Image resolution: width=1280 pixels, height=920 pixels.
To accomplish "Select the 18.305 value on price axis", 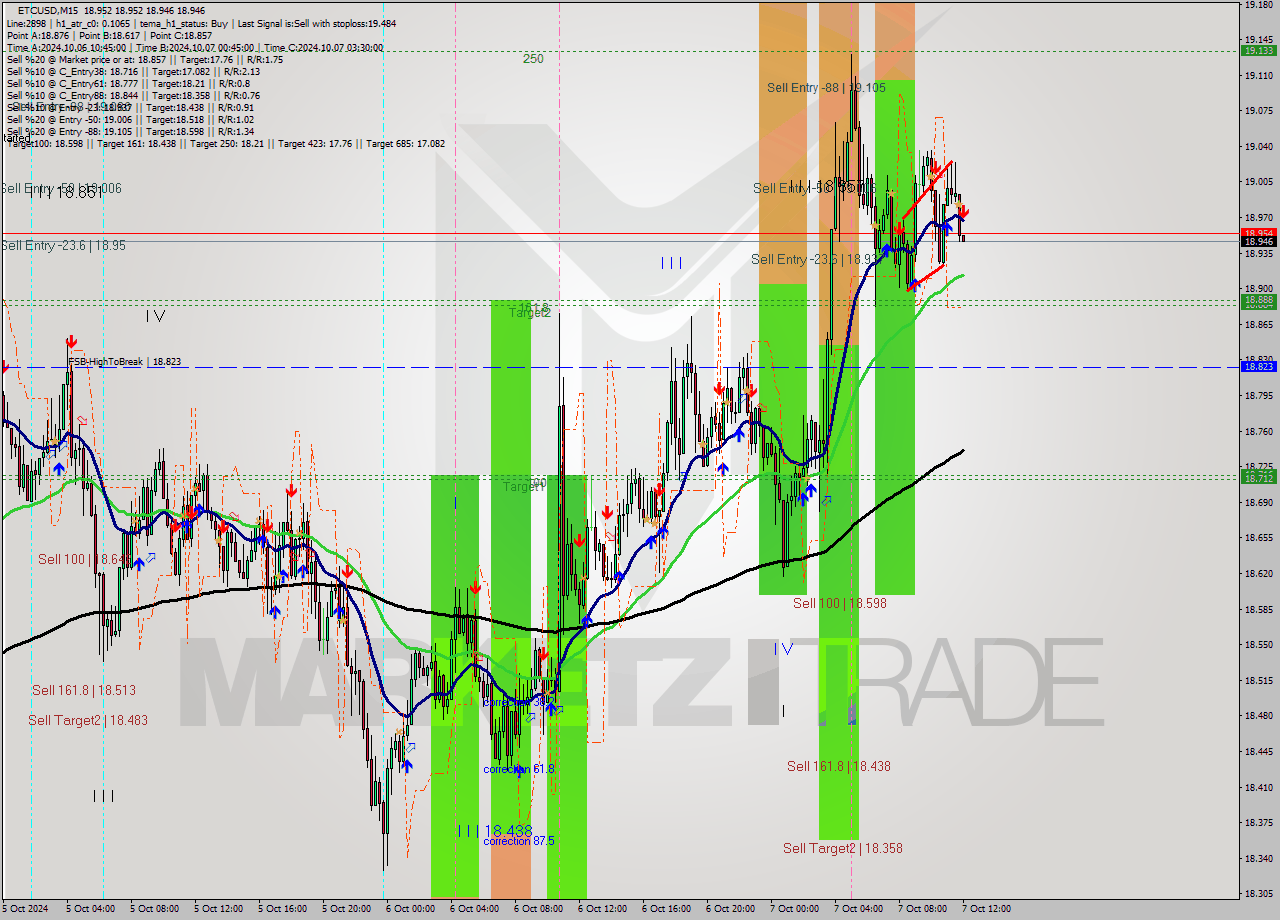I will click(x=1258, y=894).
